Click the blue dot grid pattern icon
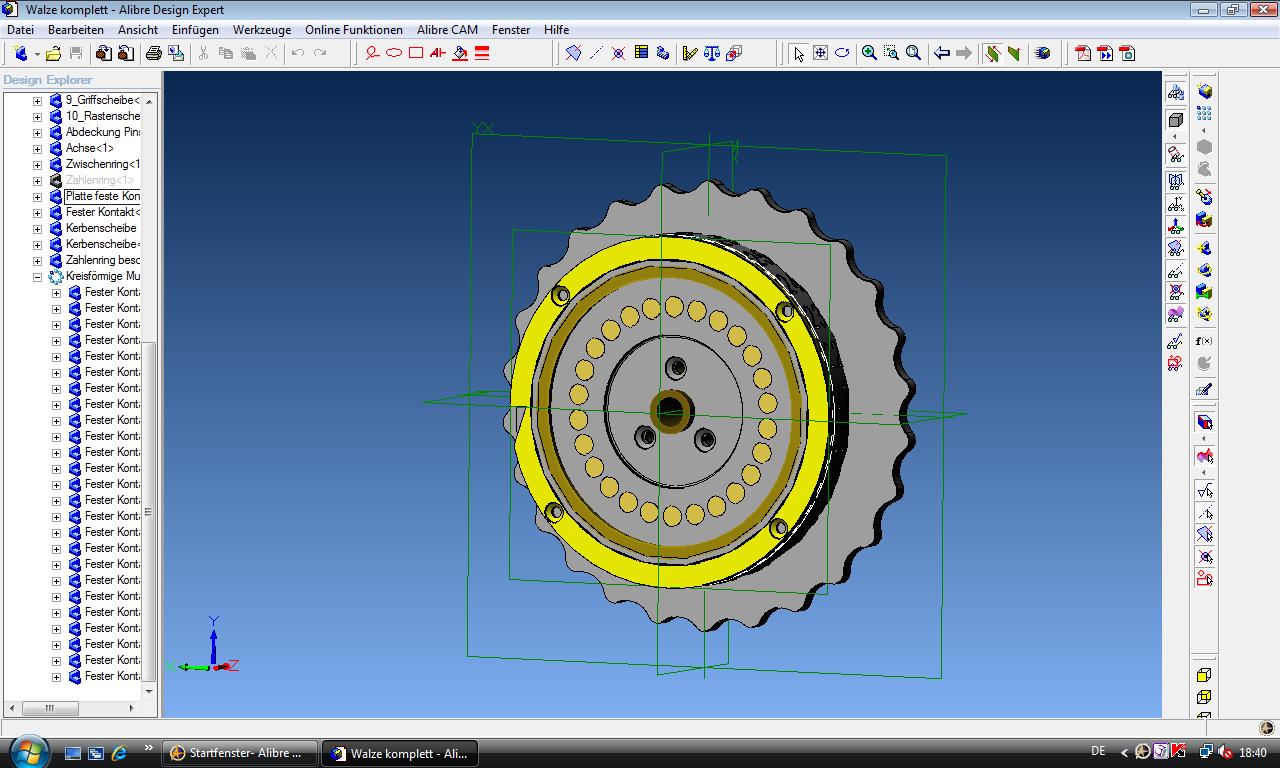 coord(1204,114)
